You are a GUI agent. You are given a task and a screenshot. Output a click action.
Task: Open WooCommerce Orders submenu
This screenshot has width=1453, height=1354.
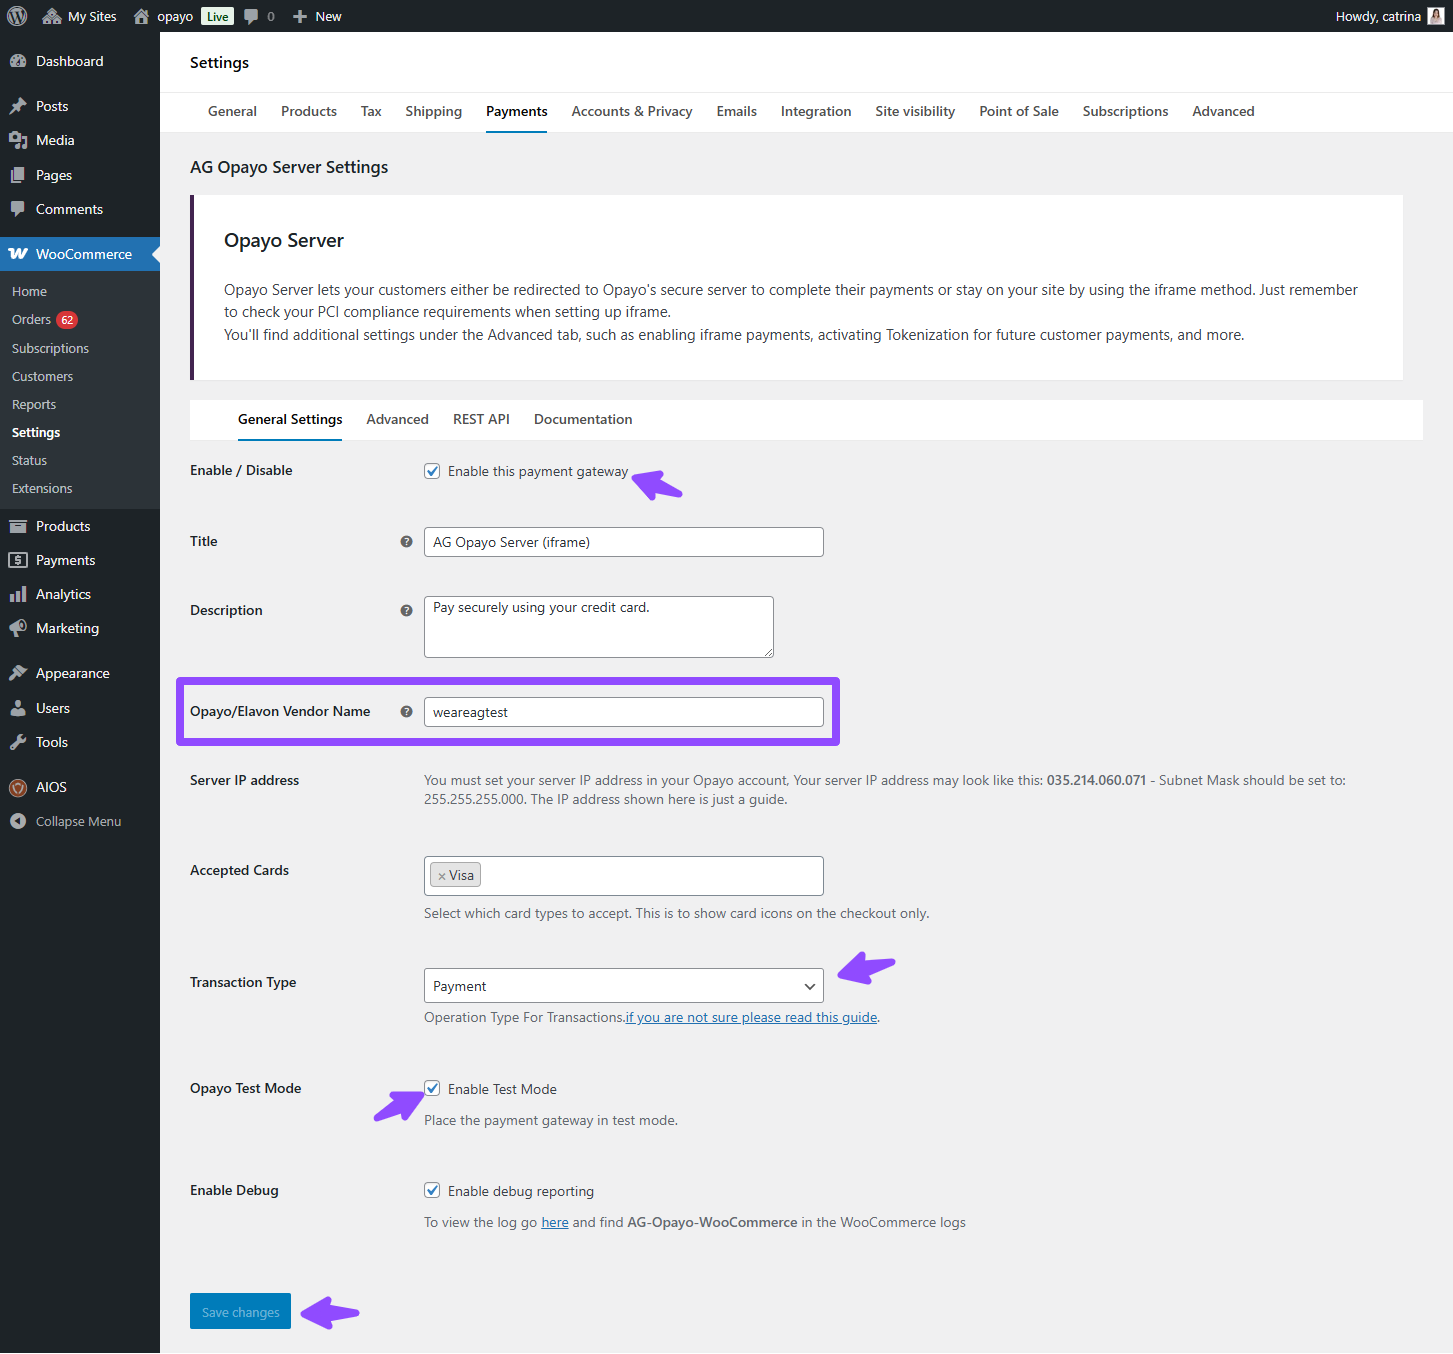31,320
